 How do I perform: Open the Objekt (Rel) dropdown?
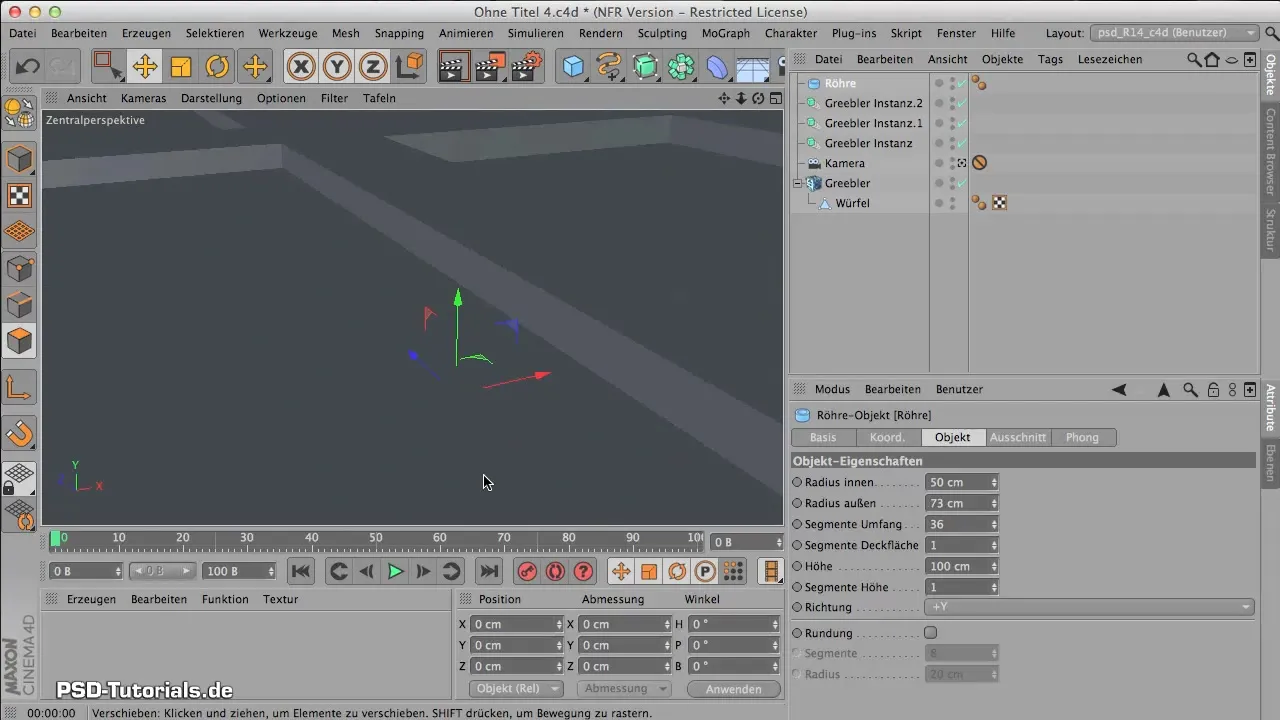(515, 689)
